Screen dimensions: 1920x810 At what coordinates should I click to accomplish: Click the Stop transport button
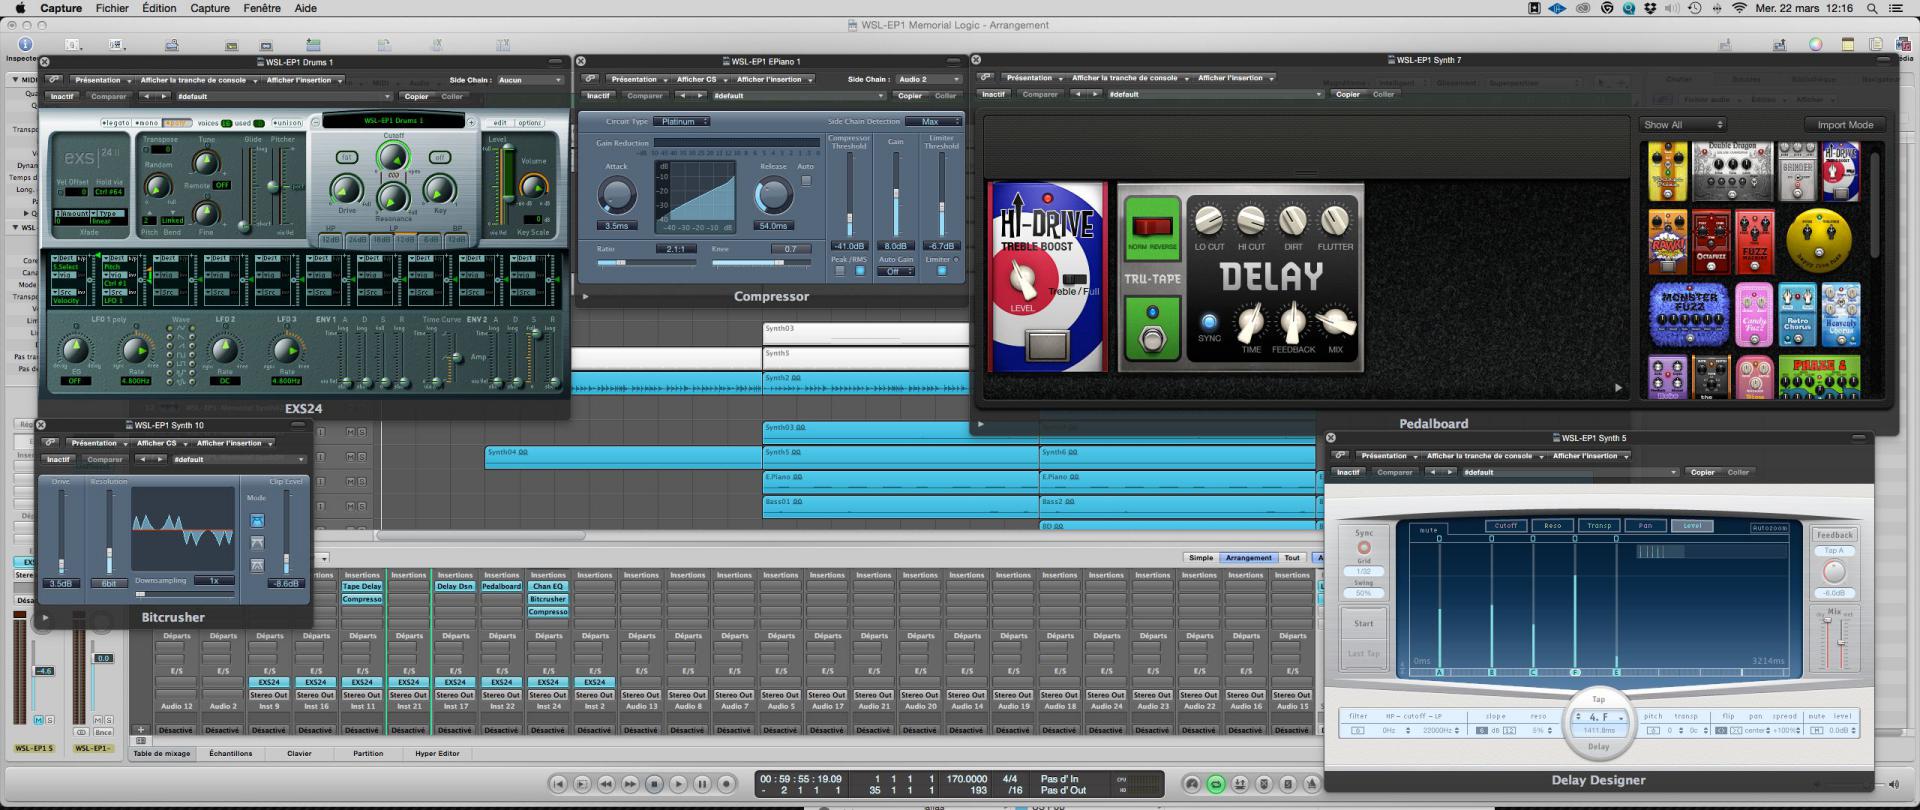coord(654,784)
